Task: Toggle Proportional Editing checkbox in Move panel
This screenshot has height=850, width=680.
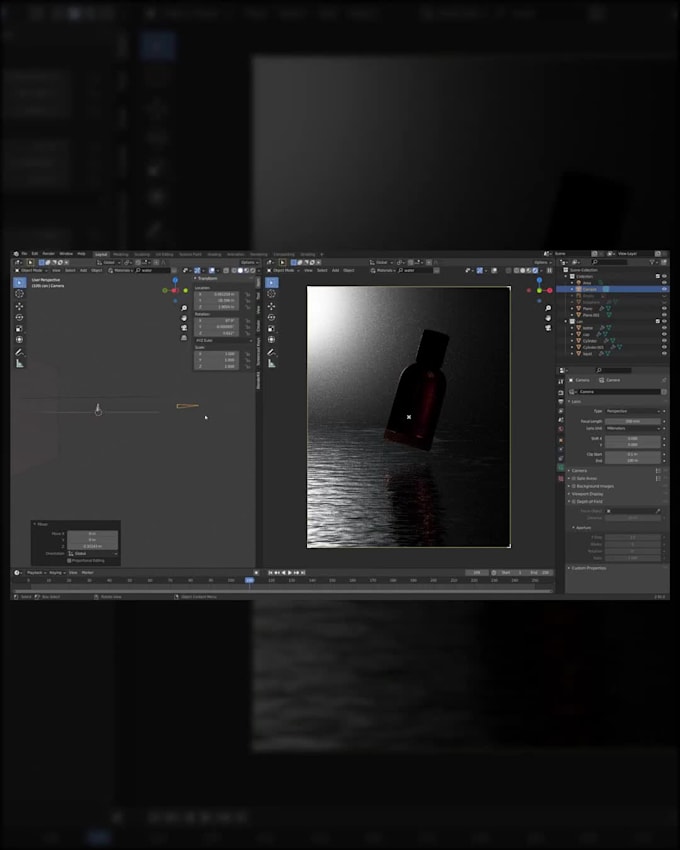Action: (x=70, y=561)
